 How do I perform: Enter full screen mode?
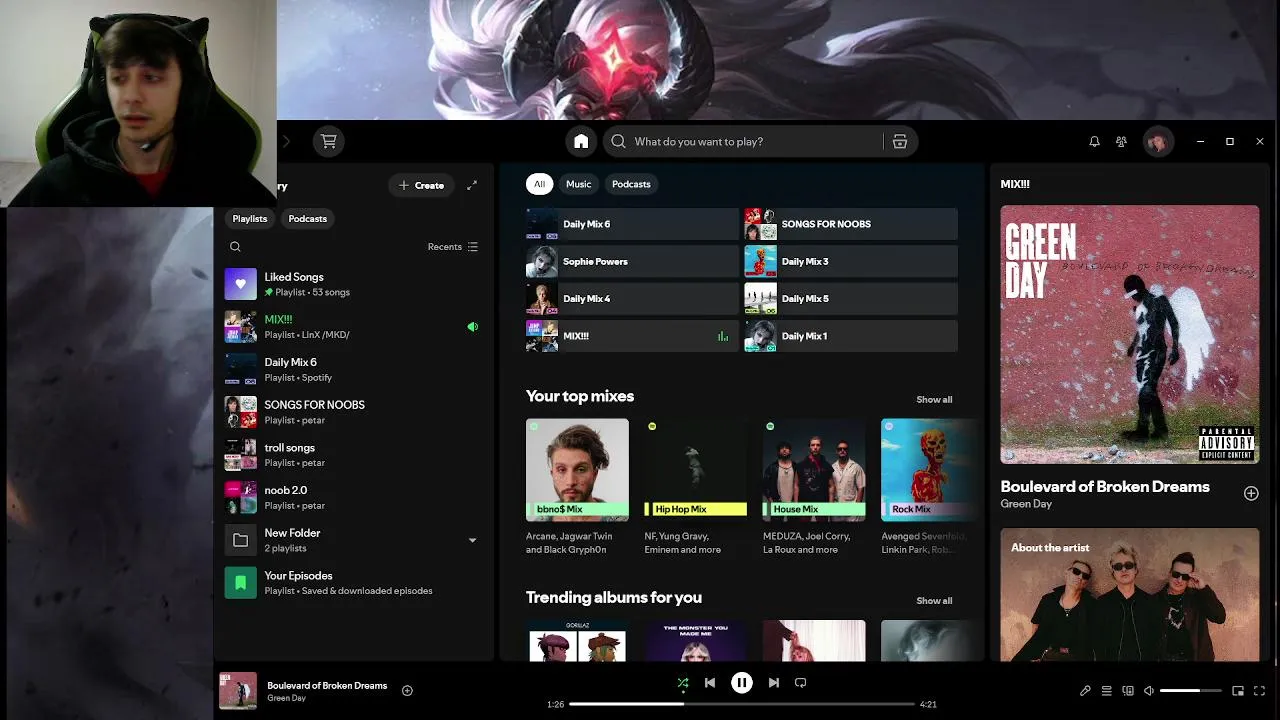[1259, 691]
